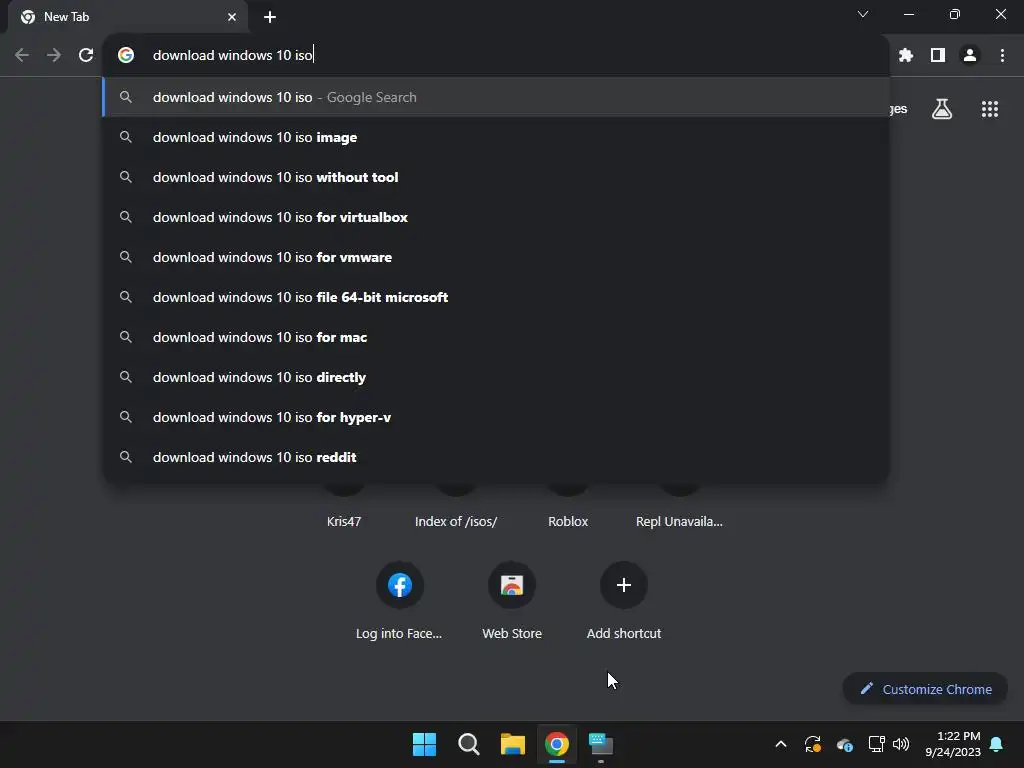The width and height of the screenshot is (1024, 768).
Task: Select suggestion ending 'without tool'
Action: point(496,177)
